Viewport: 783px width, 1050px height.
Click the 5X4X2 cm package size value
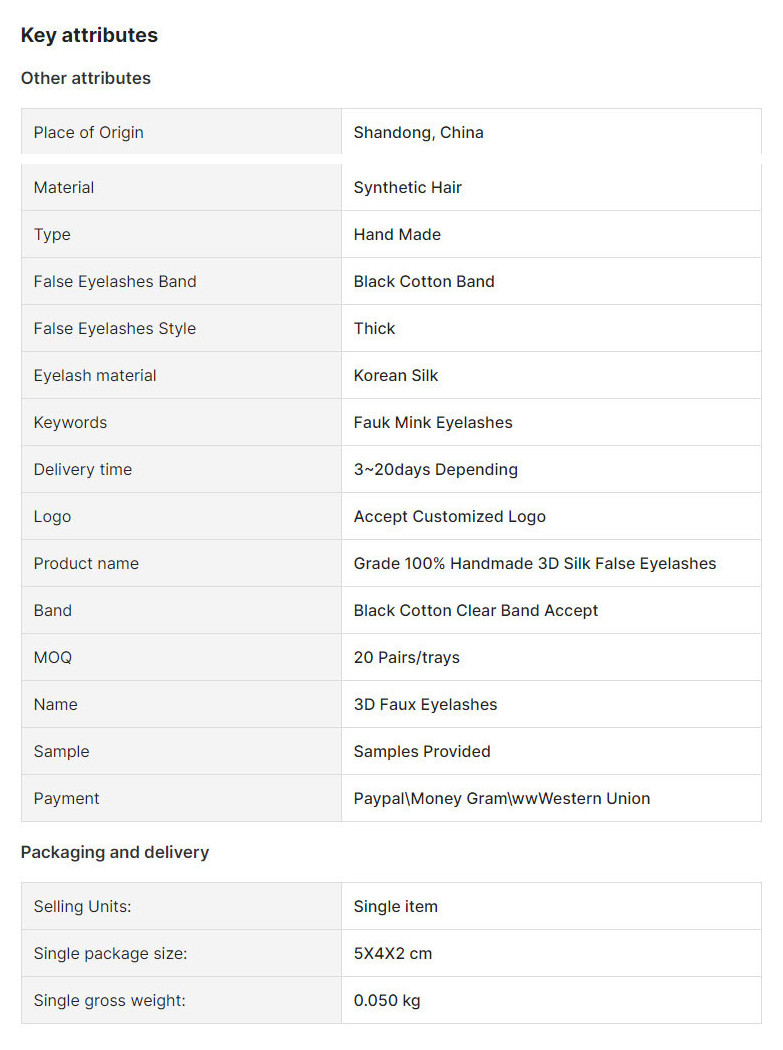tap(393, 953)
